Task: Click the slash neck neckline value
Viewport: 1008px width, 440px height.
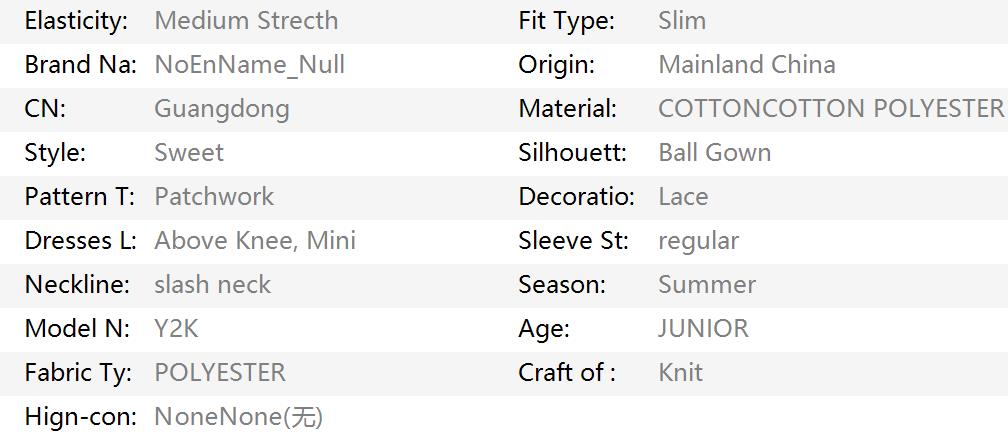Action: tap(212, 284)
